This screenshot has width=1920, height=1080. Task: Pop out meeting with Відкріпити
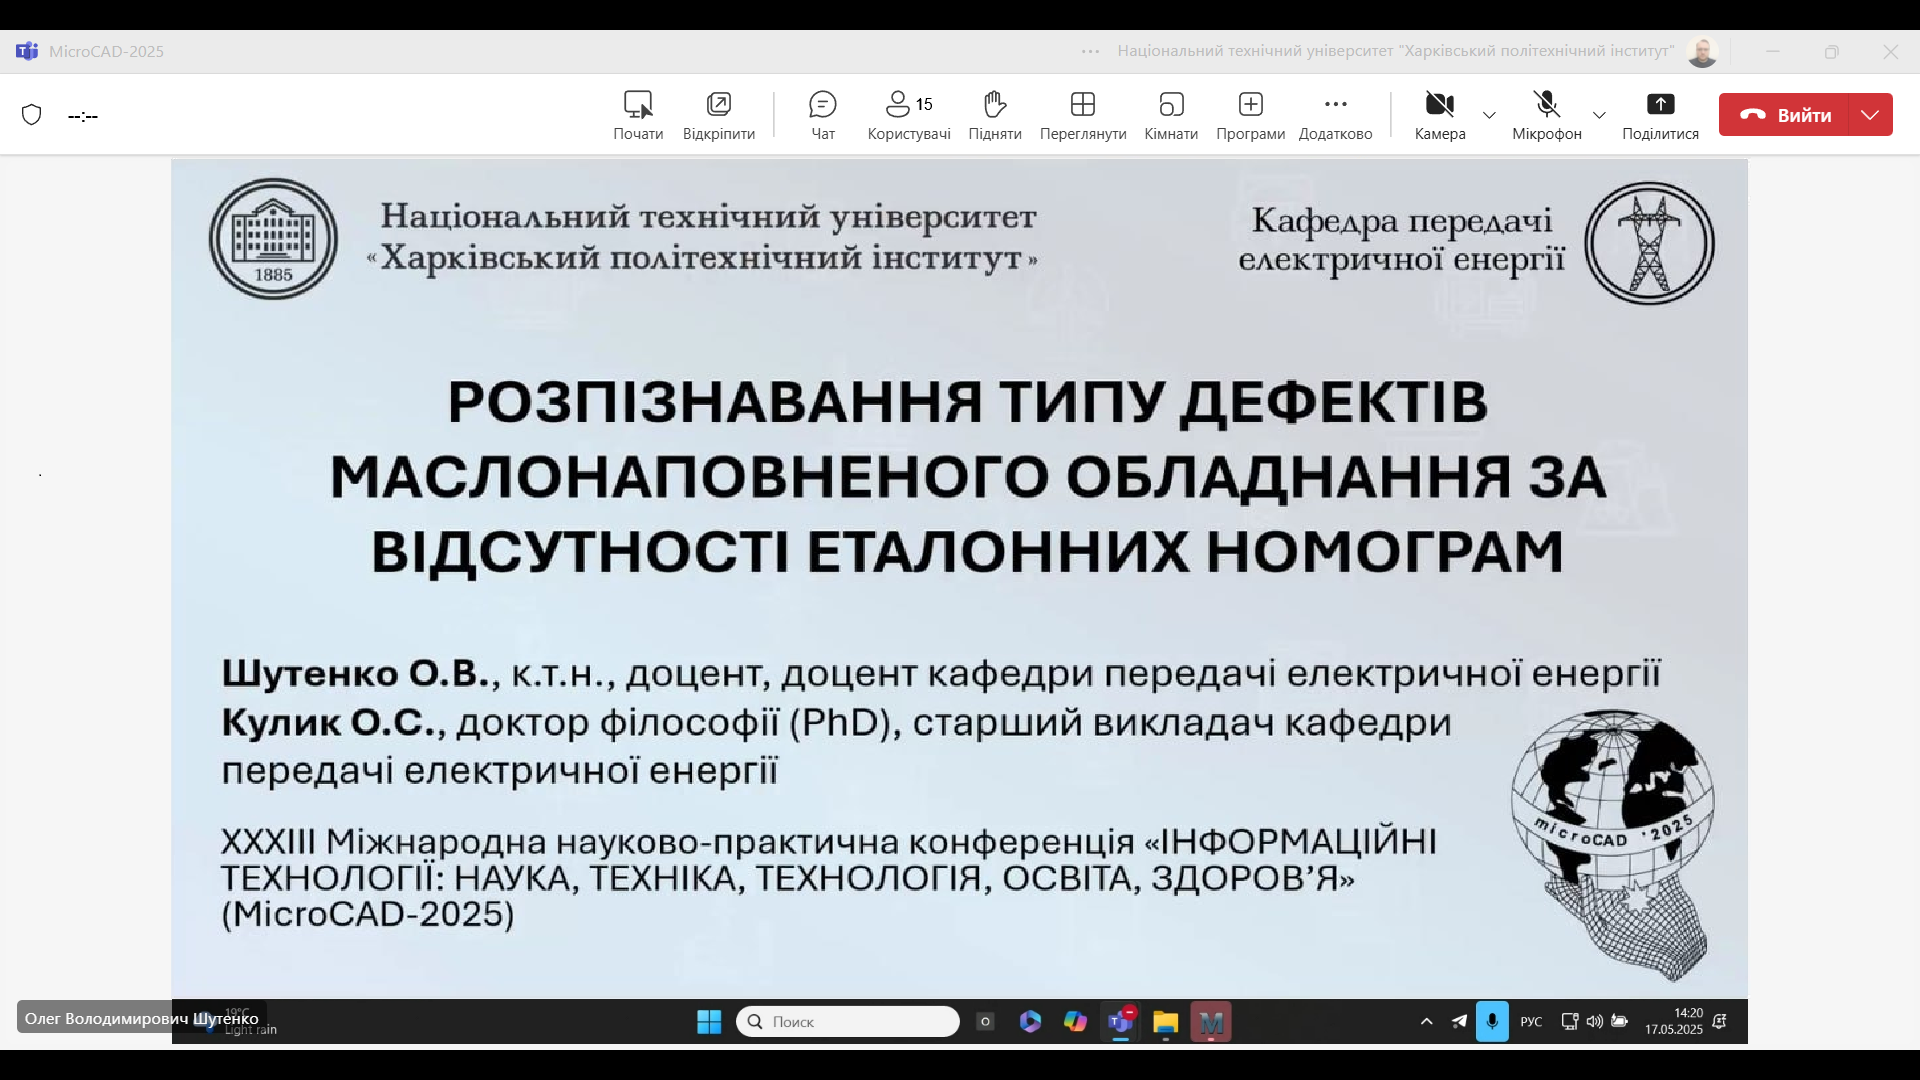point(718,115)
